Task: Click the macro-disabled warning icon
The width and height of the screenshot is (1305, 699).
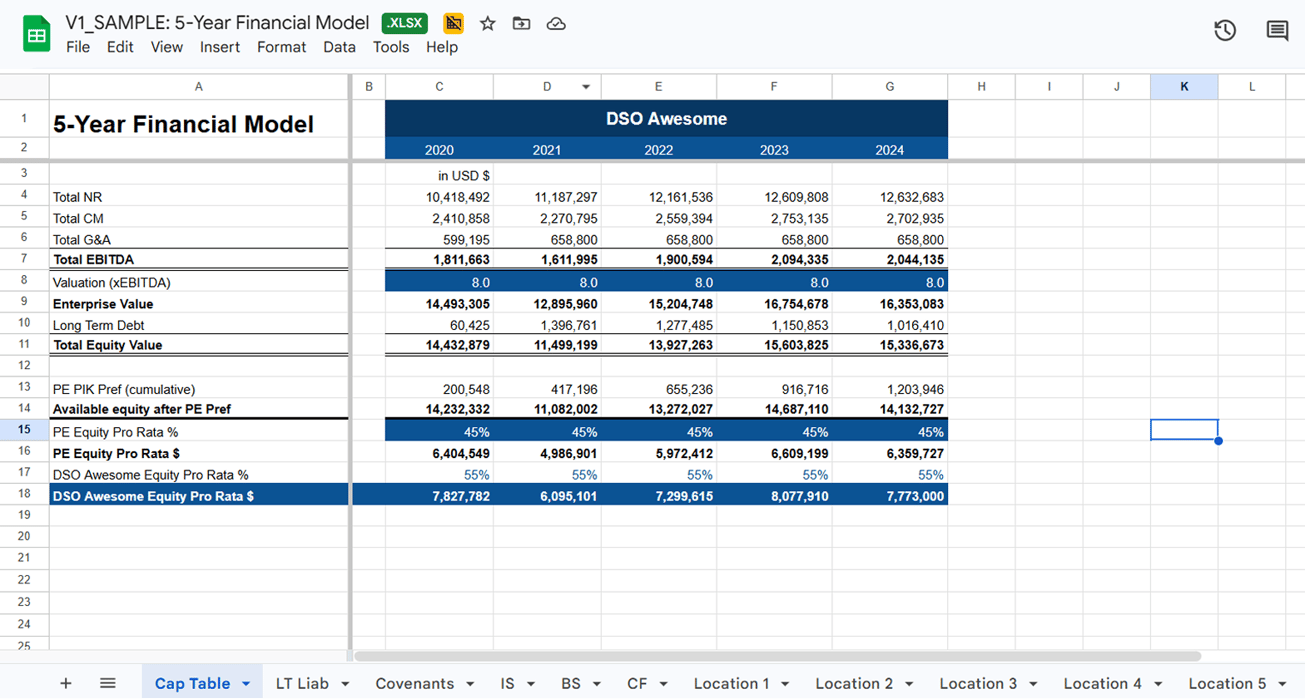Action: [x=453, y=23]
